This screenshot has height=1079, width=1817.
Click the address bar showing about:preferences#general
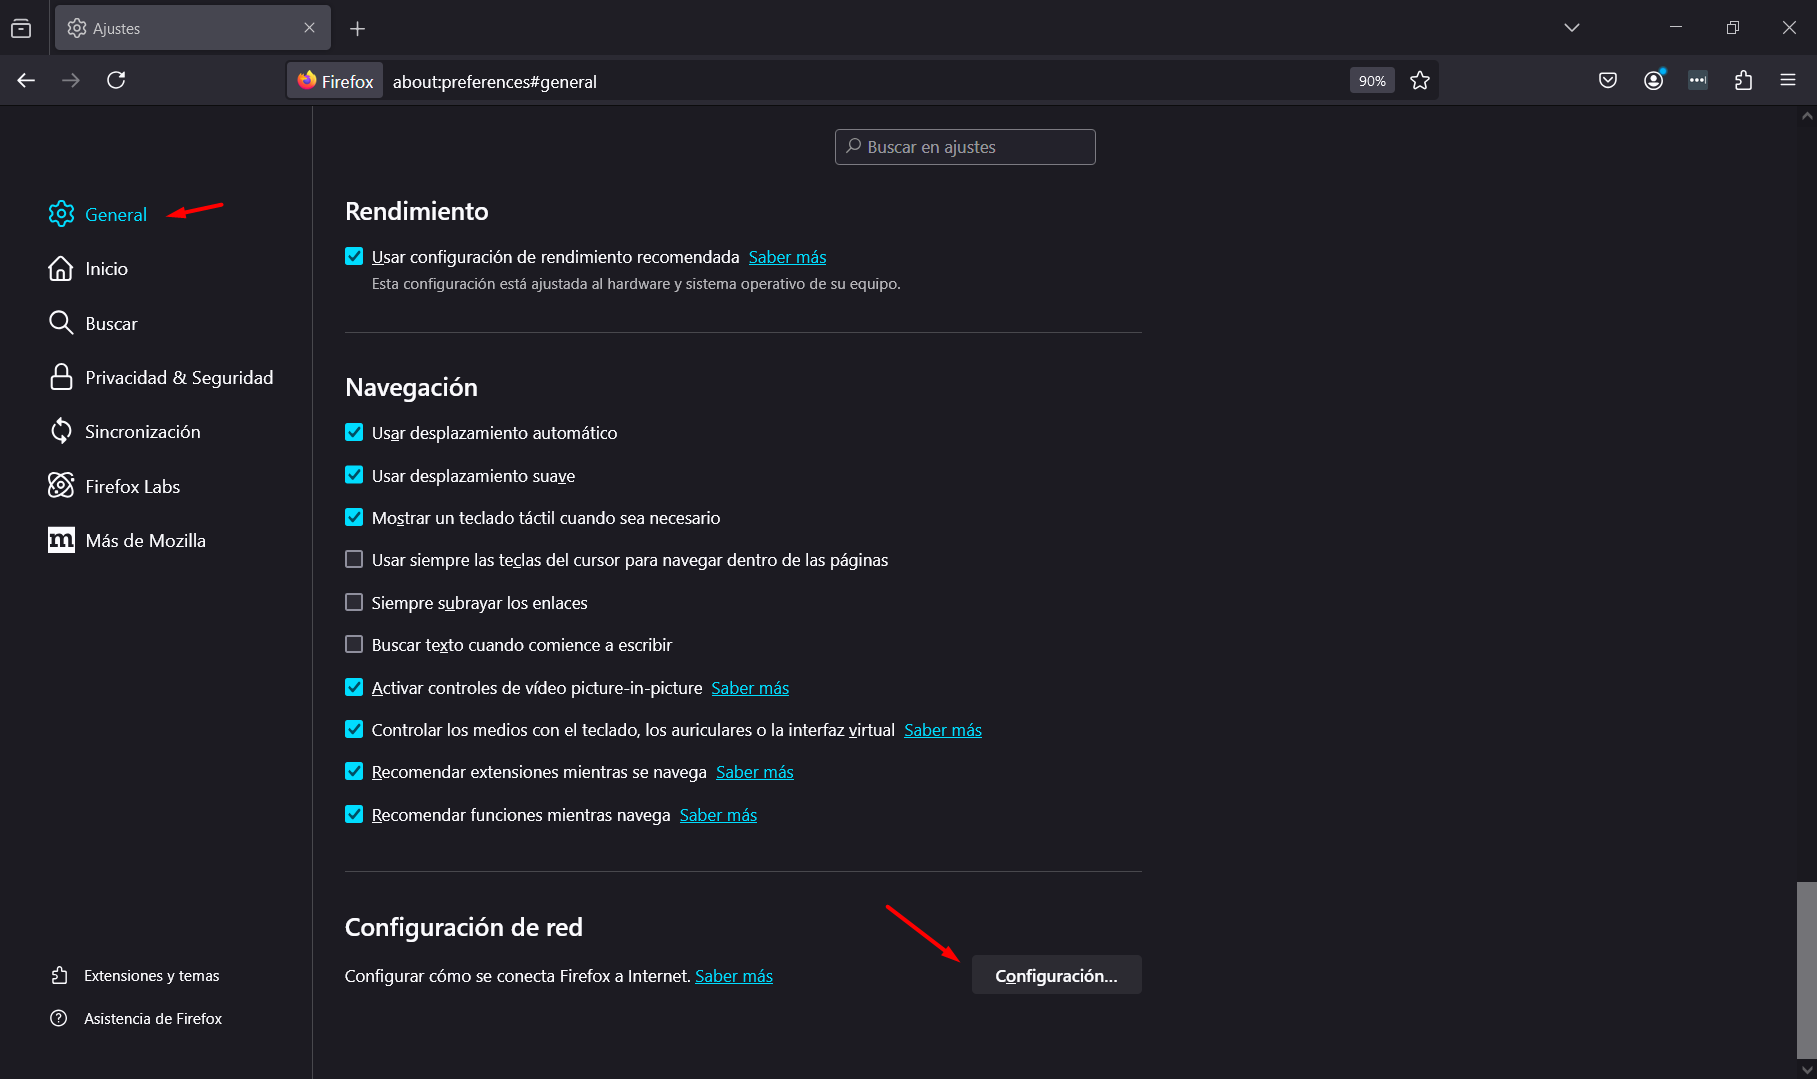pyautogui.click(x=865, y=81)
